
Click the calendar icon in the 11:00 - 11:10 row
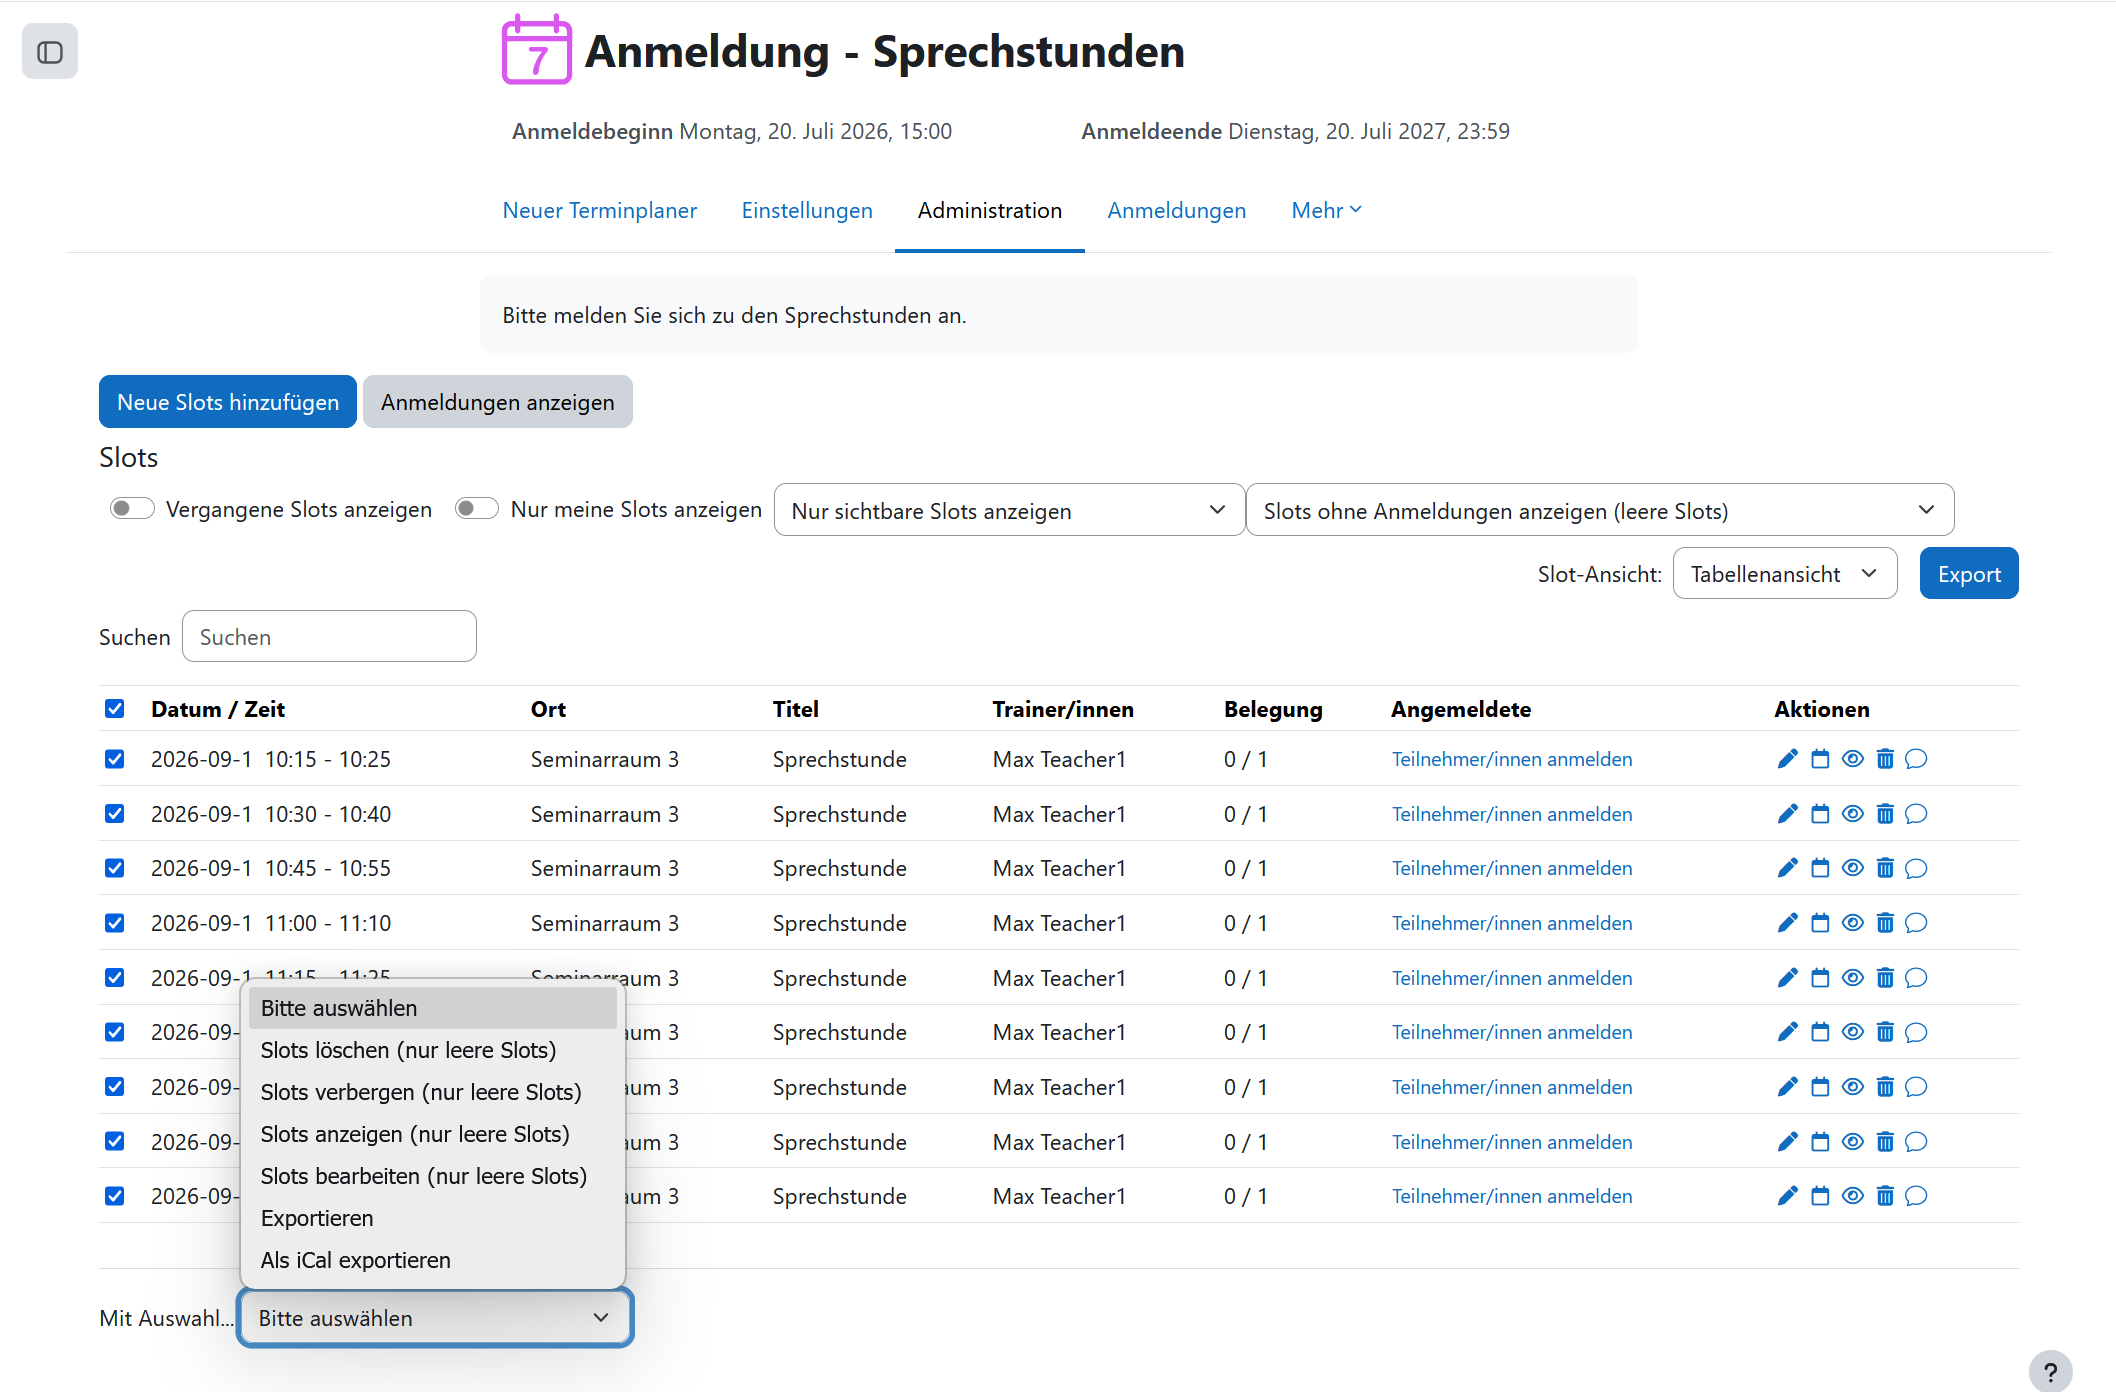point(1820,923)
